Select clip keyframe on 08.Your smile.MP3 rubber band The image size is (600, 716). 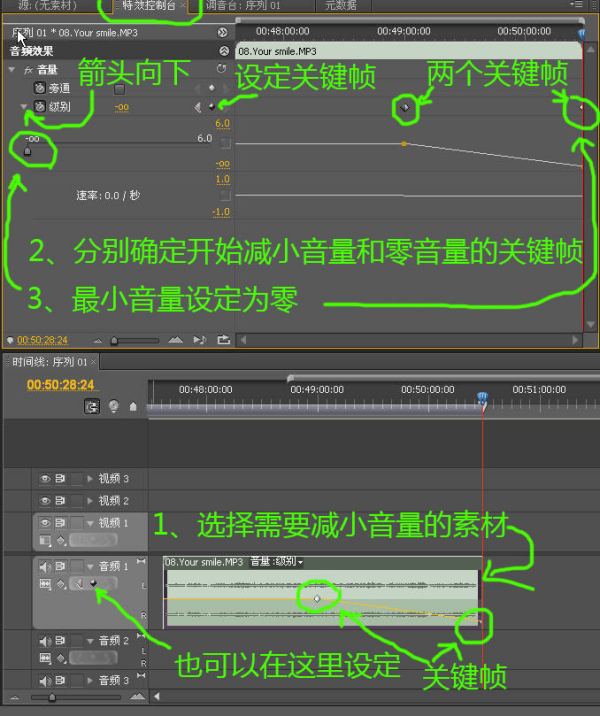(x=317, y=598)
